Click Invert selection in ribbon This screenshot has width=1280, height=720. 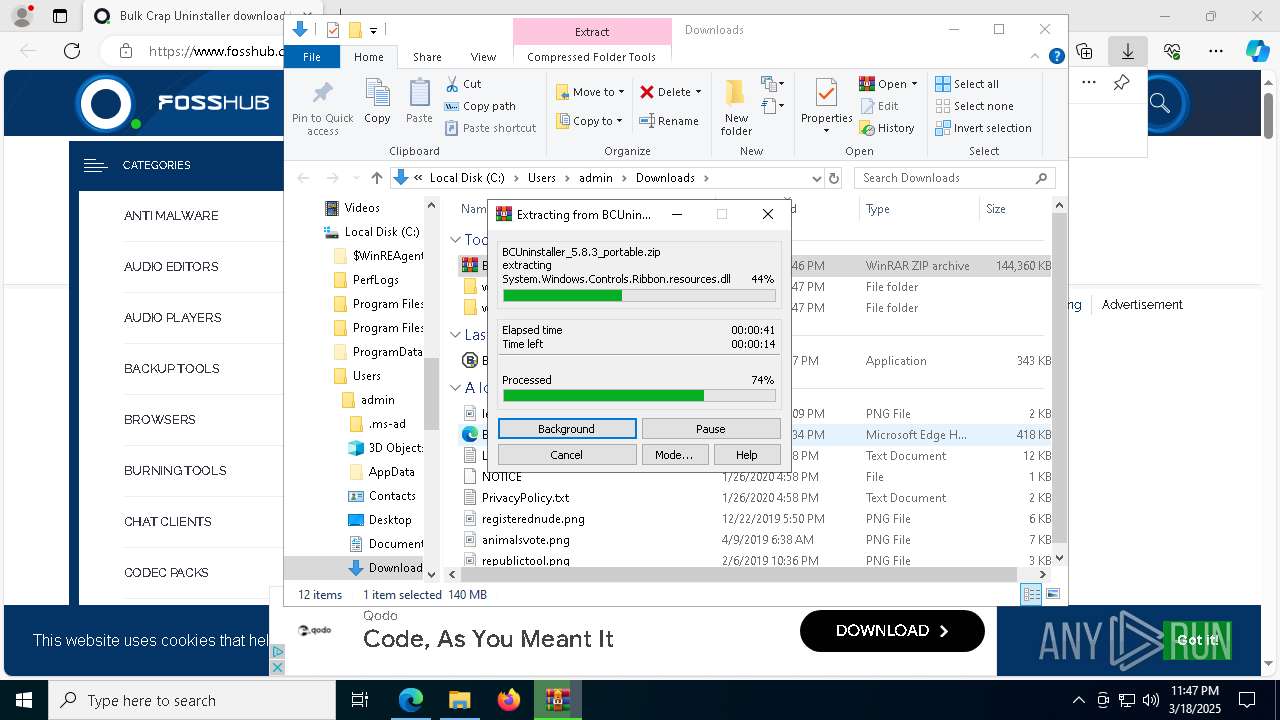(983, 128)
